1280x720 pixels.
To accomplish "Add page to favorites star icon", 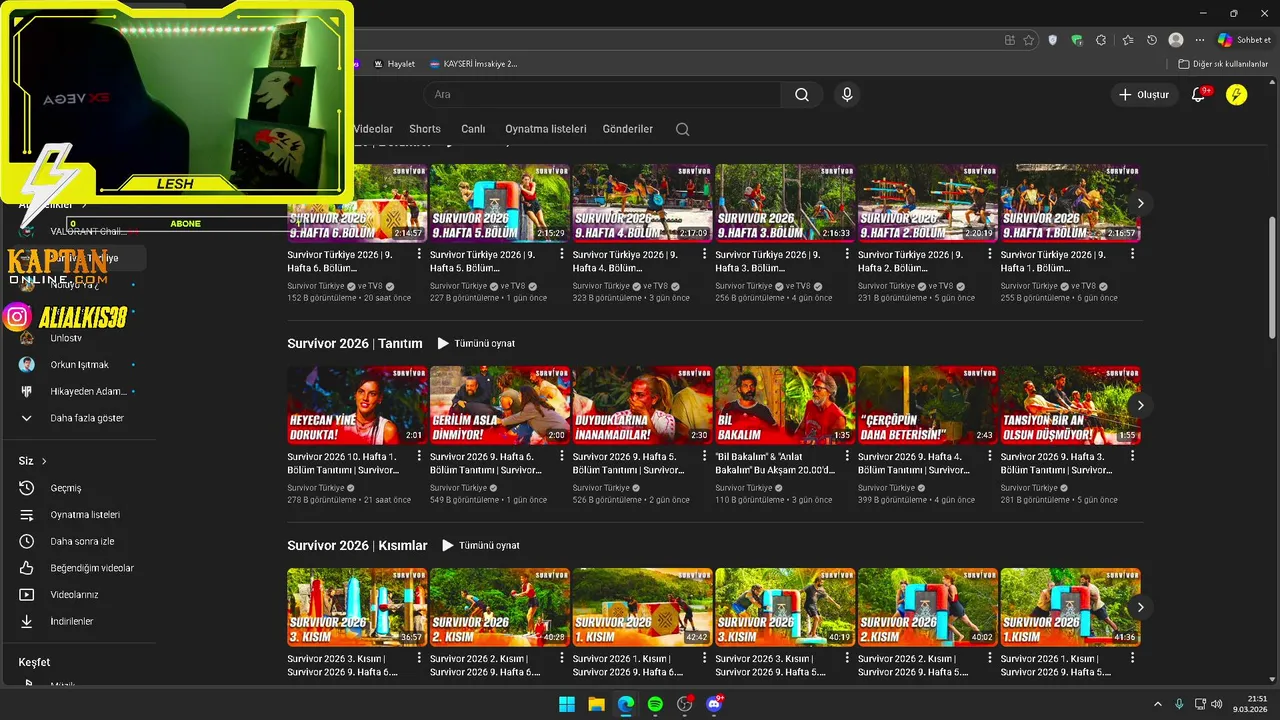I will pos(1029,40).
